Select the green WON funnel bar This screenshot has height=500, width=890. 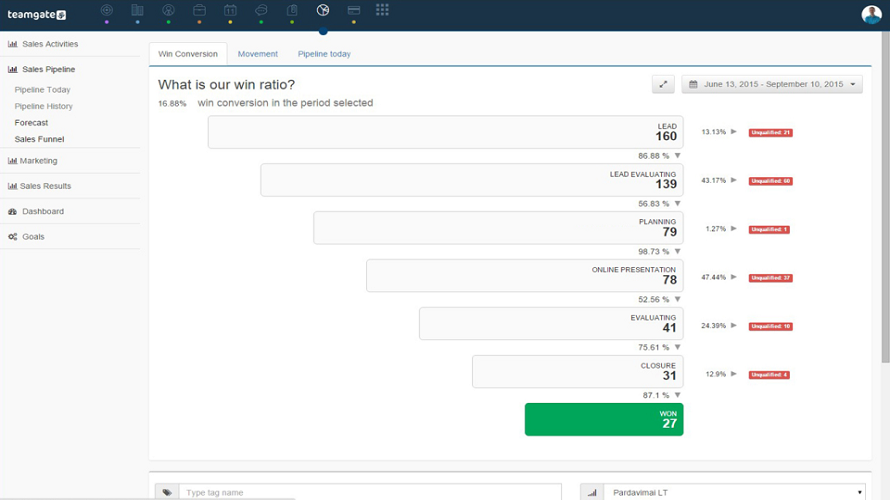(604, 419)
